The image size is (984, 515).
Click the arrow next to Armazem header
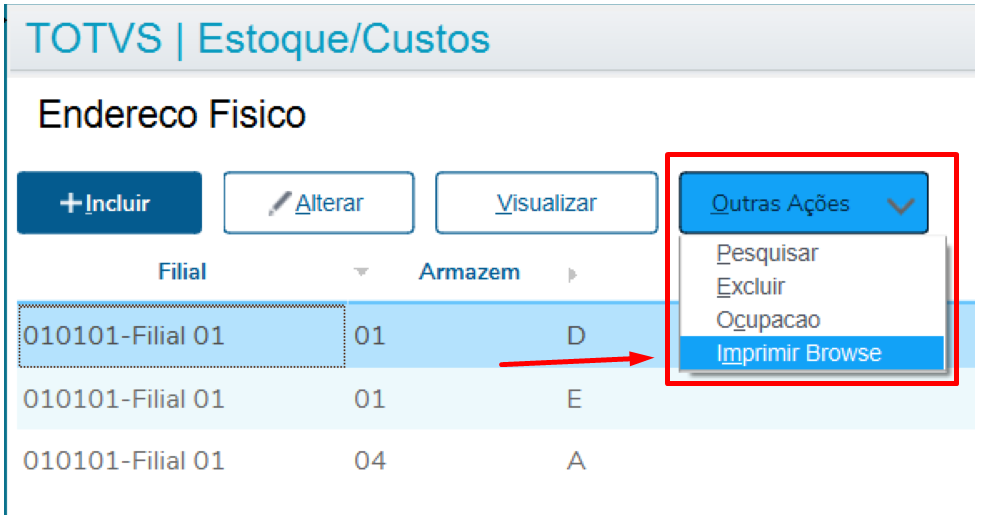(x=572, y=274)
